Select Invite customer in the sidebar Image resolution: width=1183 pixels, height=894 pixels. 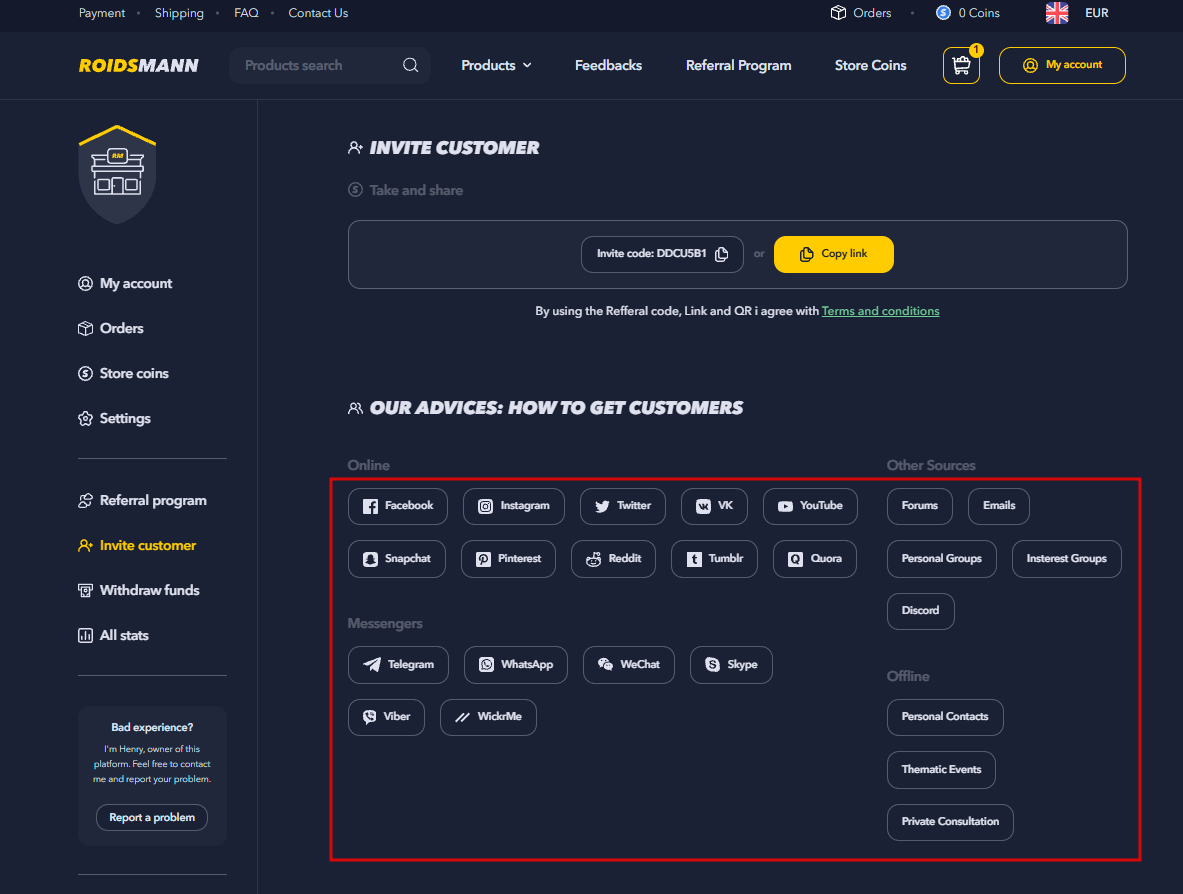pyautogui.click(x=137, y=545)
